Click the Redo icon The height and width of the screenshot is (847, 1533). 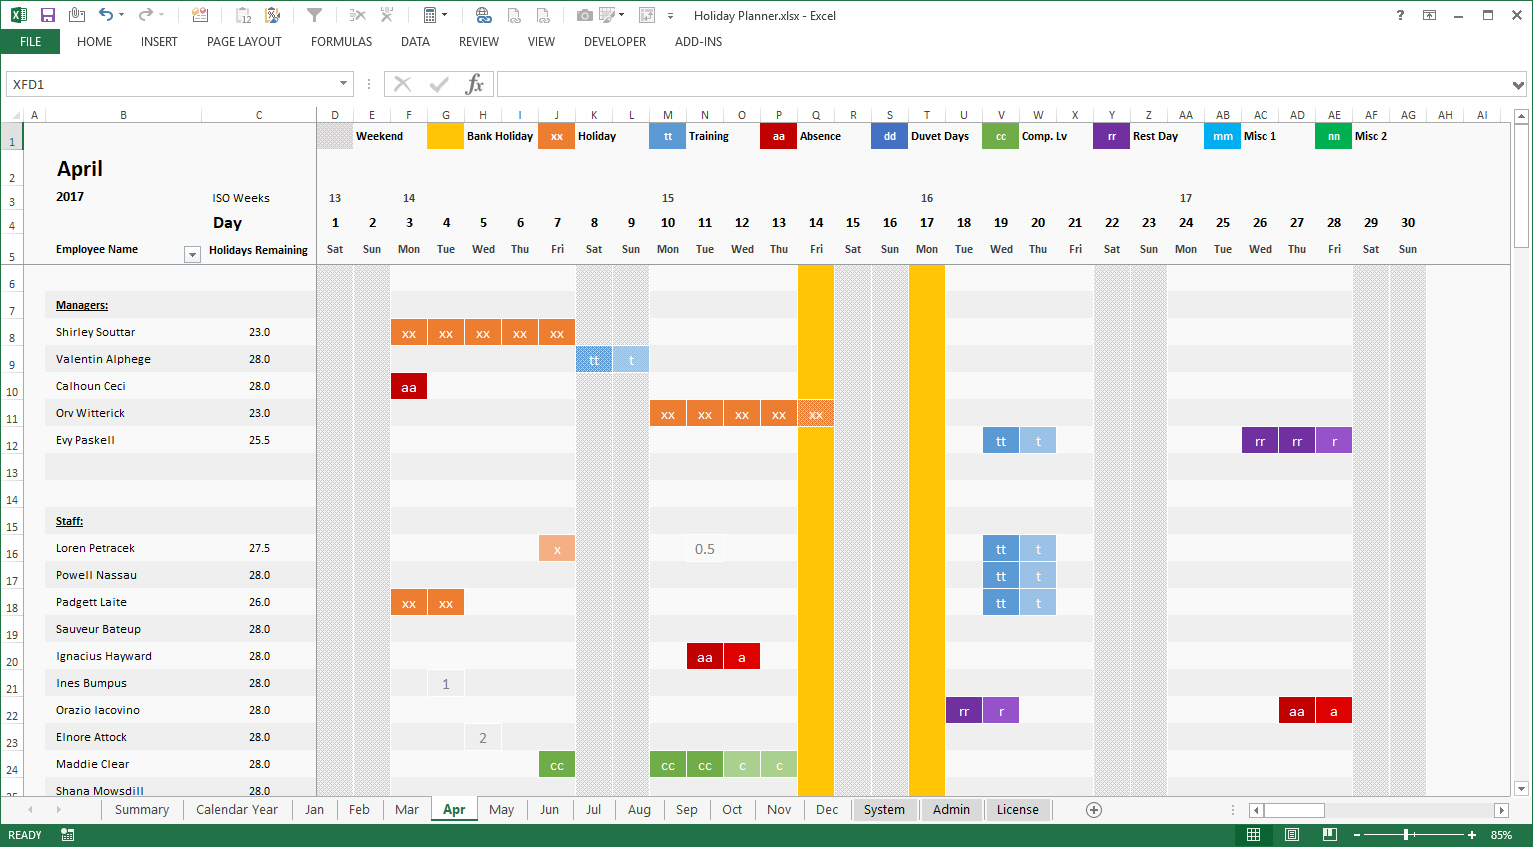pos(145,14)
